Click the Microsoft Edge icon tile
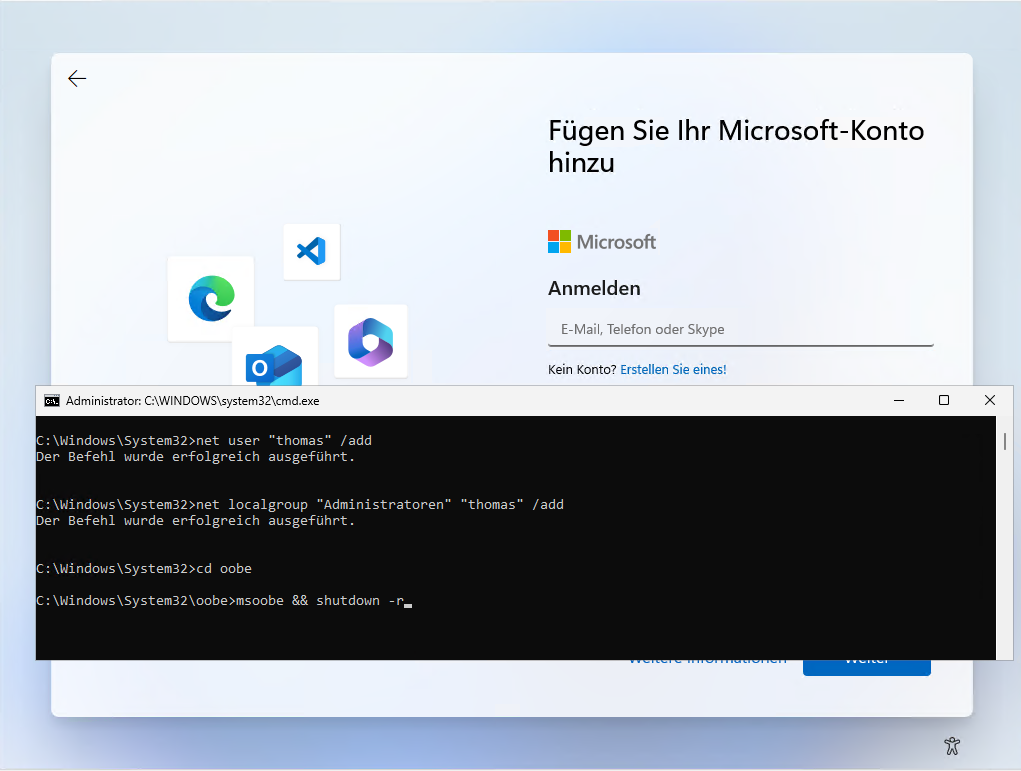Screen dimensions: 1021x771 (211, 298)
